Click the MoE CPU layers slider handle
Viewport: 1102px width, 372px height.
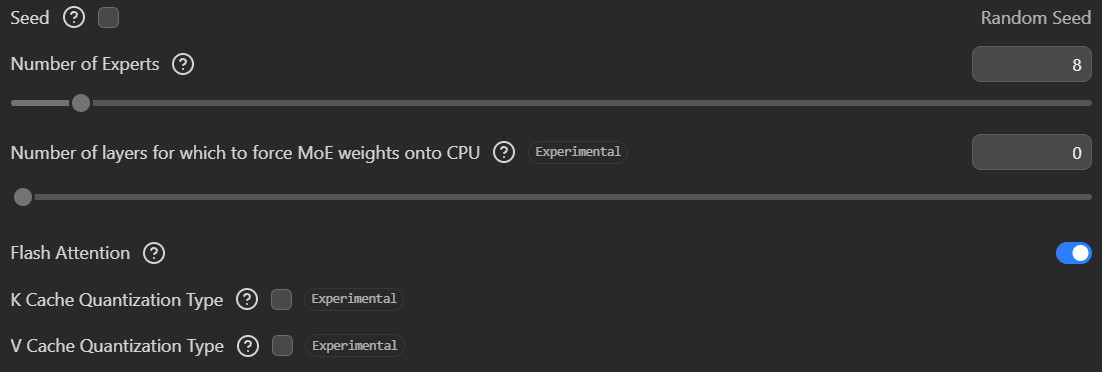(23, 197)
